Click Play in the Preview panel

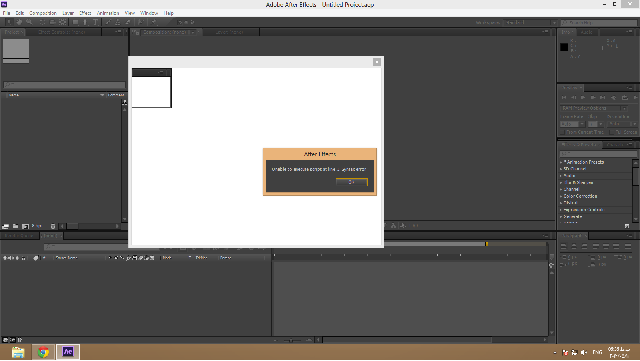[583, 98]
